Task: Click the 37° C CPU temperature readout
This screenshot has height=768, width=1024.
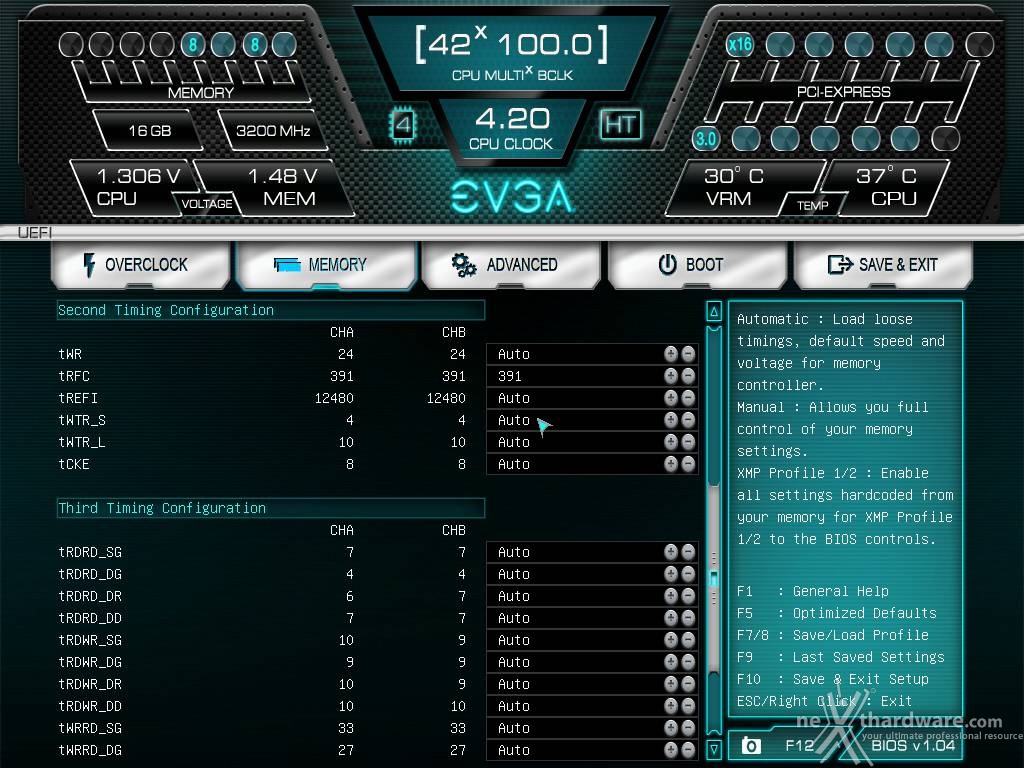Action: click(888, 187)
